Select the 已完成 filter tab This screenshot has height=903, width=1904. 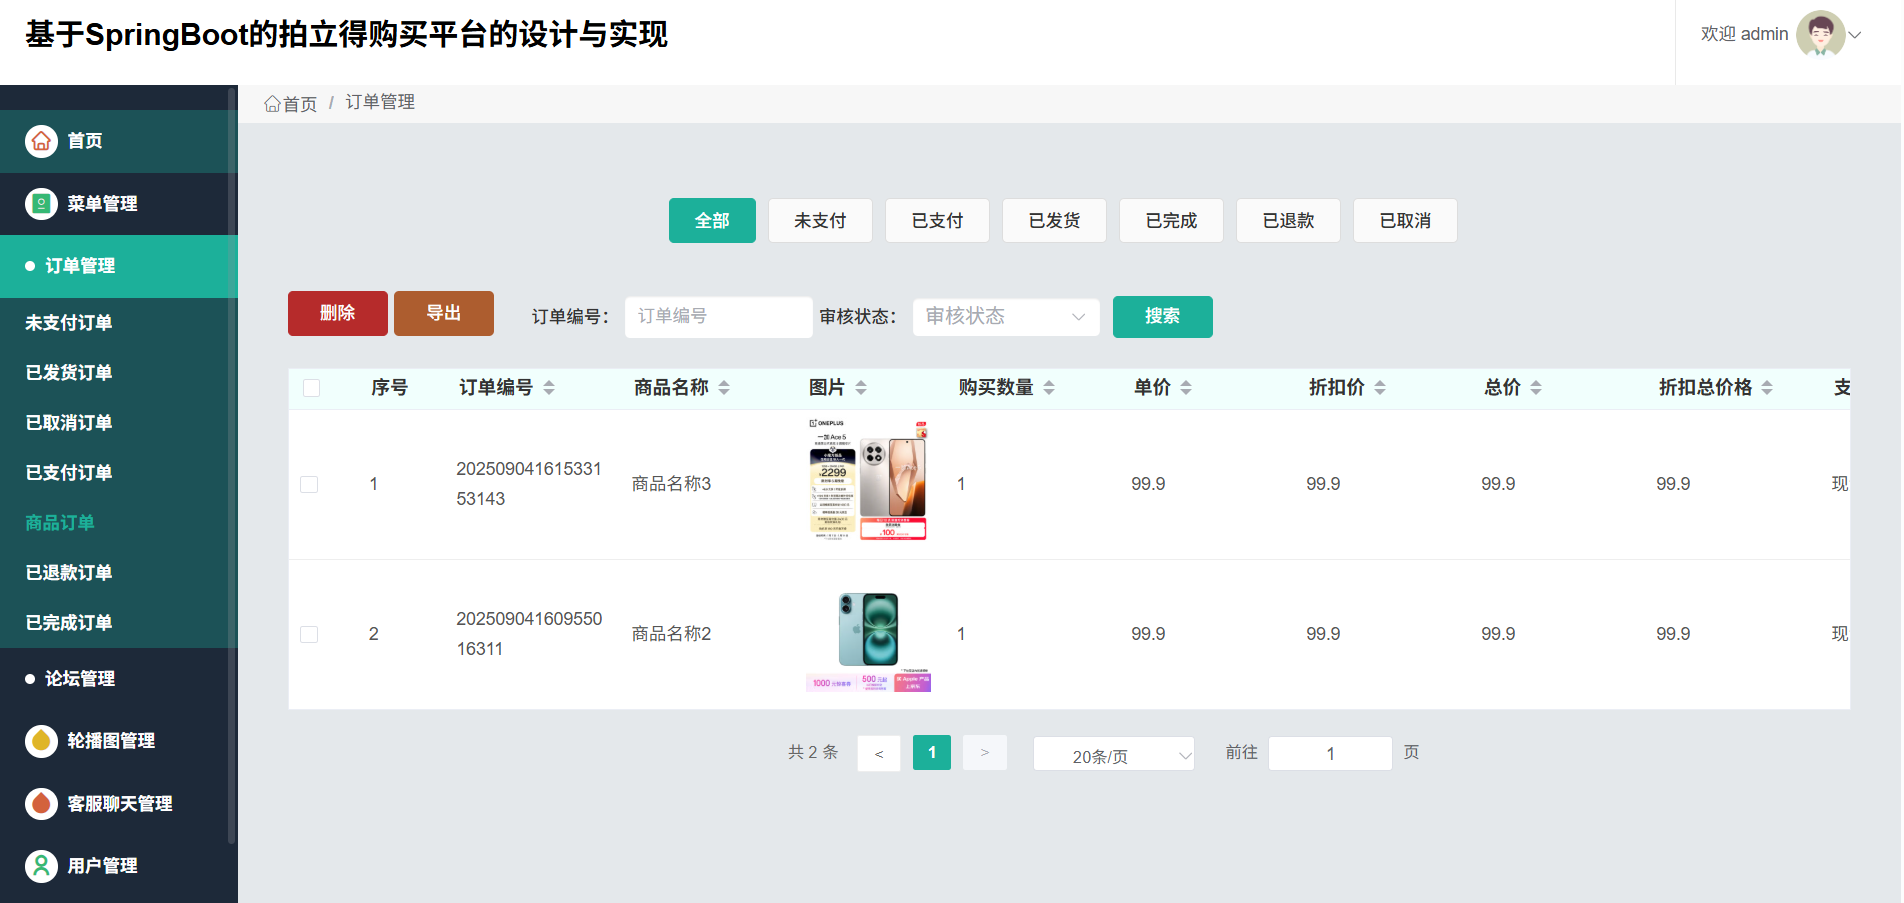[1171, 220]
